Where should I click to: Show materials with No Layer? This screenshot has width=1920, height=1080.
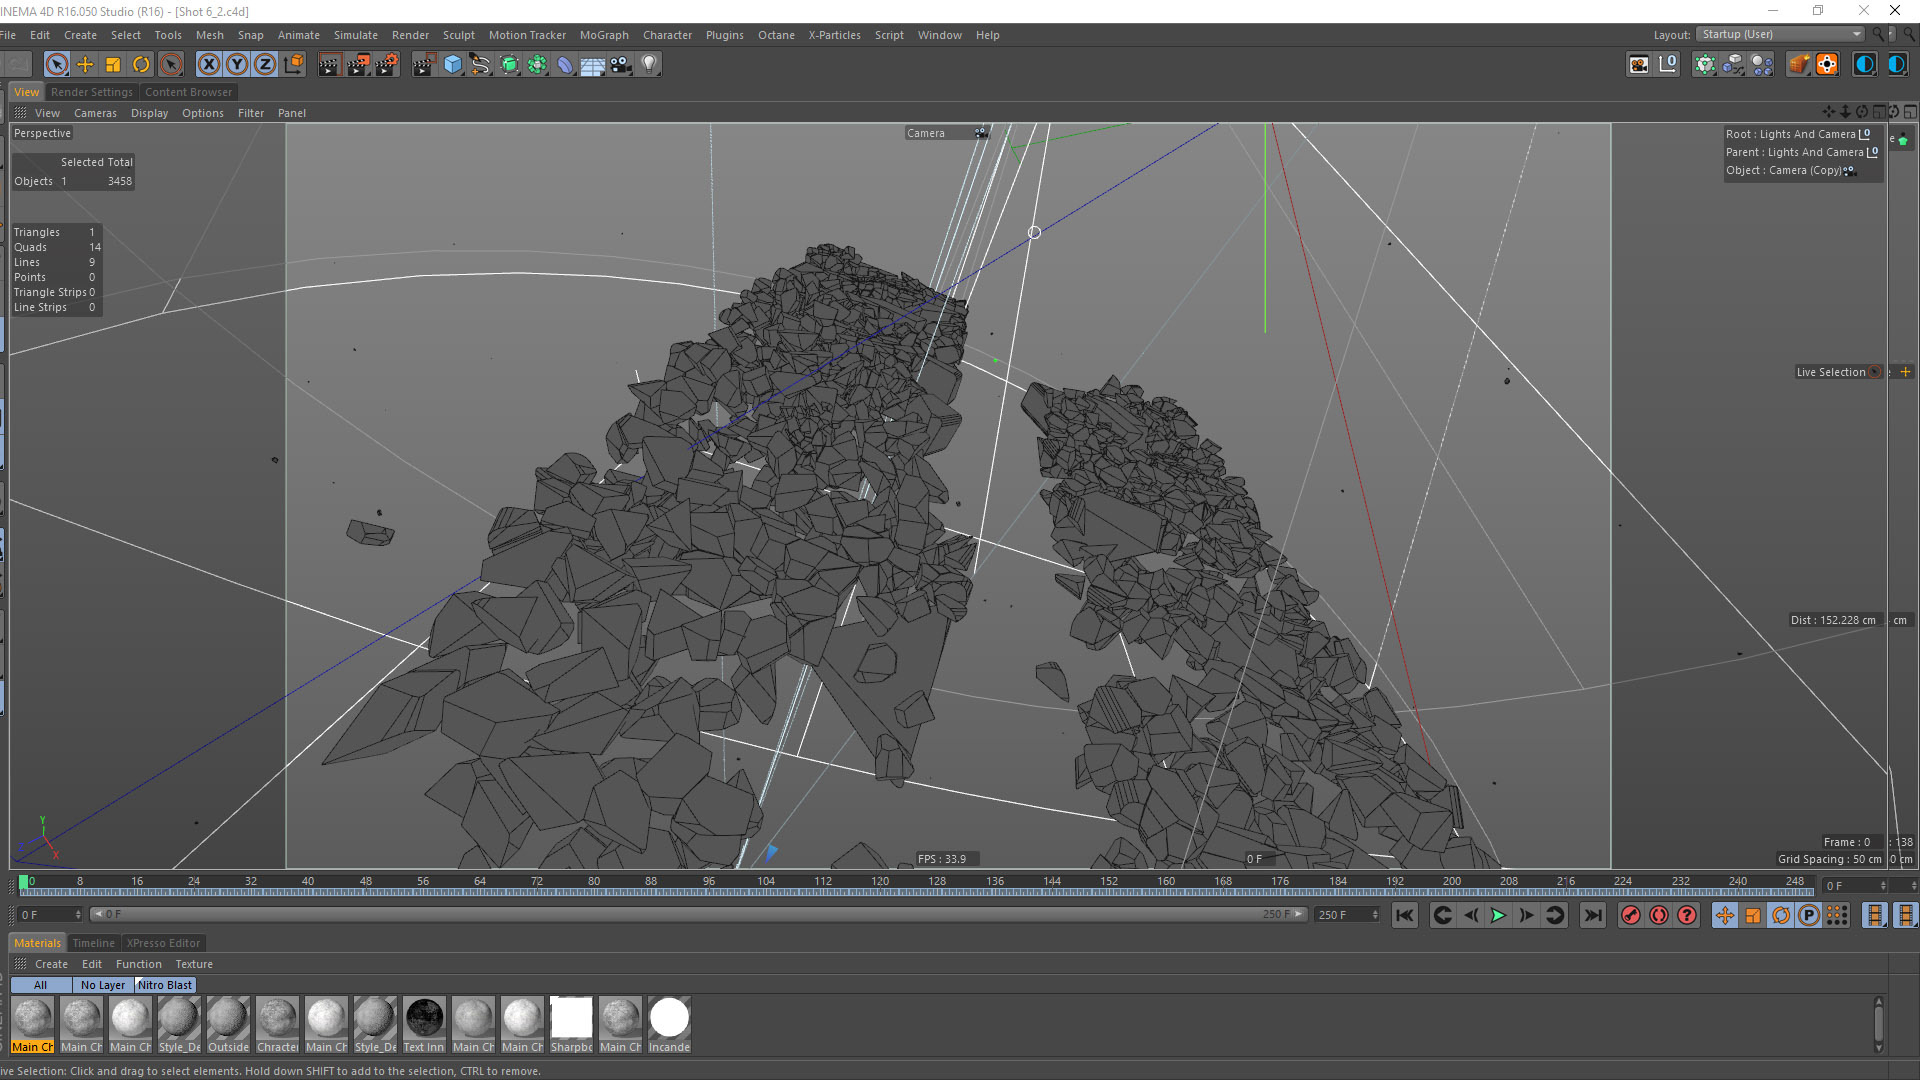click(102, 985)
